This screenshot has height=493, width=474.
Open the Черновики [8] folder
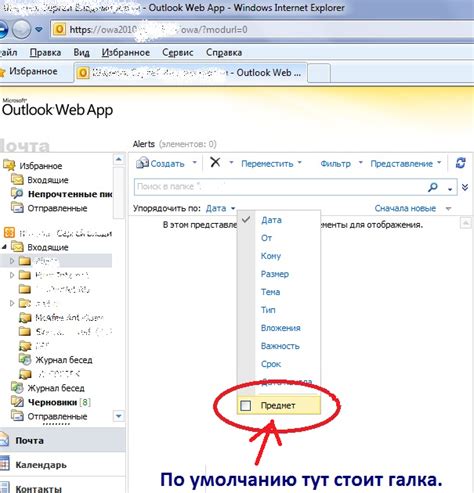tap(59, 402)
